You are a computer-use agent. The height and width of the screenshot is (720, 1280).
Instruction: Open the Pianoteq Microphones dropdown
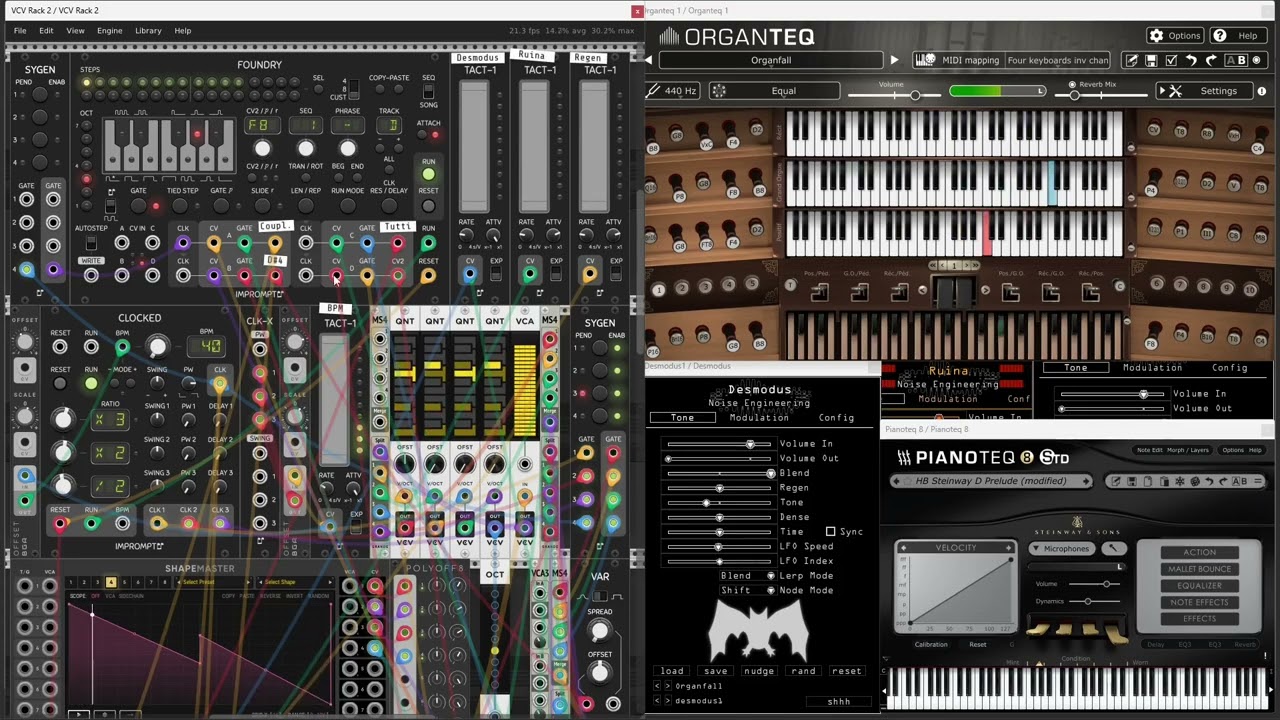(1062, 548)
